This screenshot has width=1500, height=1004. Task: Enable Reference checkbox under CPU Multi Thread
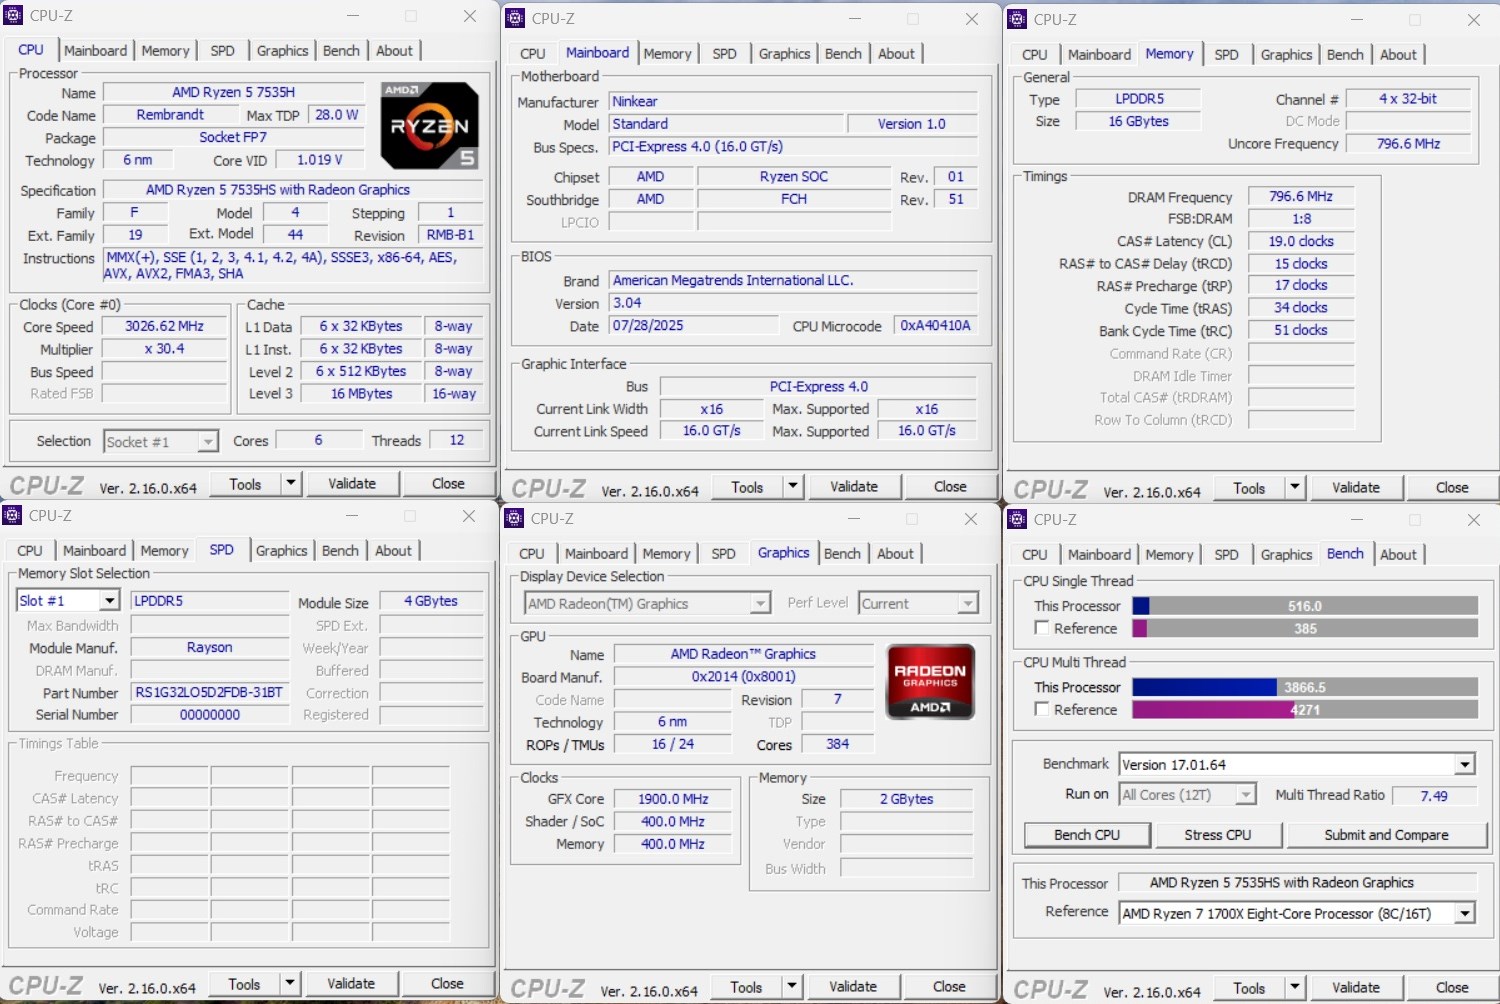[x=1042, y=709]
